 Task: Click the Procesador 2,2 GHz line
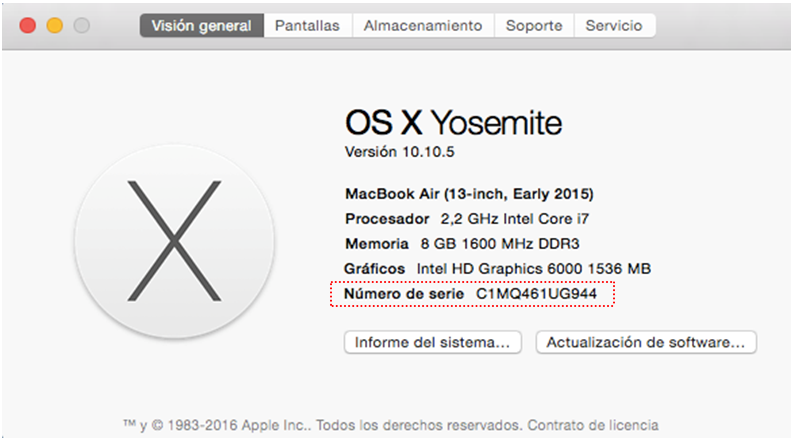tap(450, 218)
